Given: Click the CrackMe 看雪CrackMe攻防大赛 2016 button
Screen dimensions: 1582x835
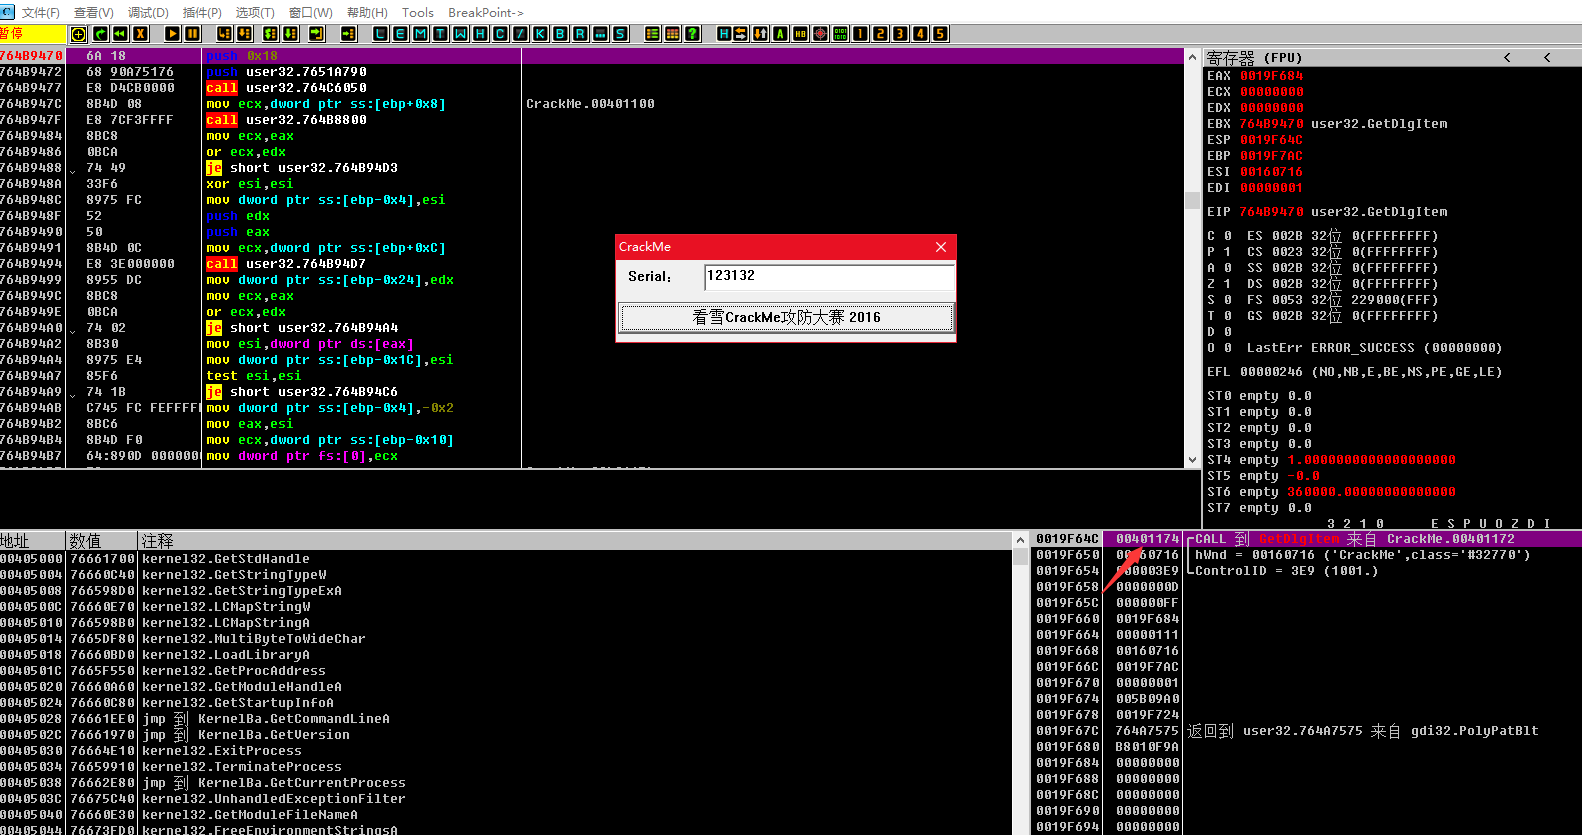Looking at the screenshot, I should (786, 317).
